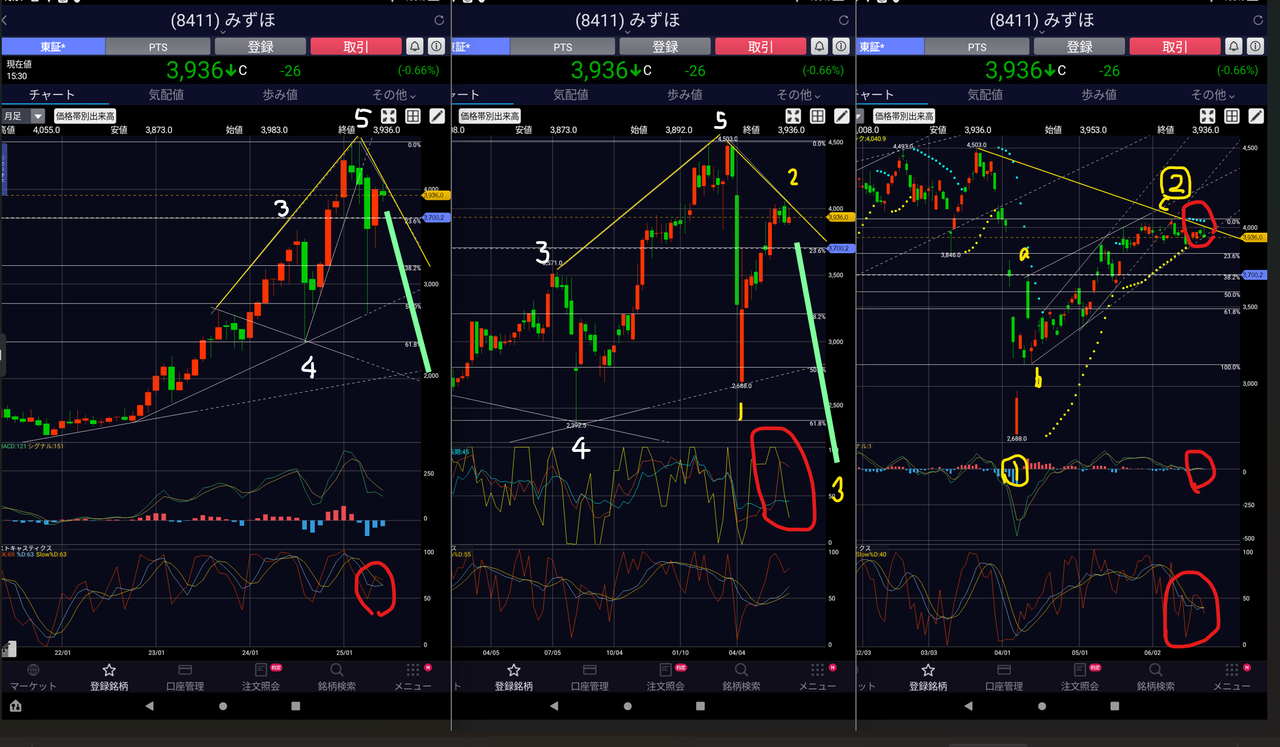The width and height of the screenshot is (1280, 747).
Task: Open 口座管理 in the middle panel's bottom bar
Action: coord(590,677)
